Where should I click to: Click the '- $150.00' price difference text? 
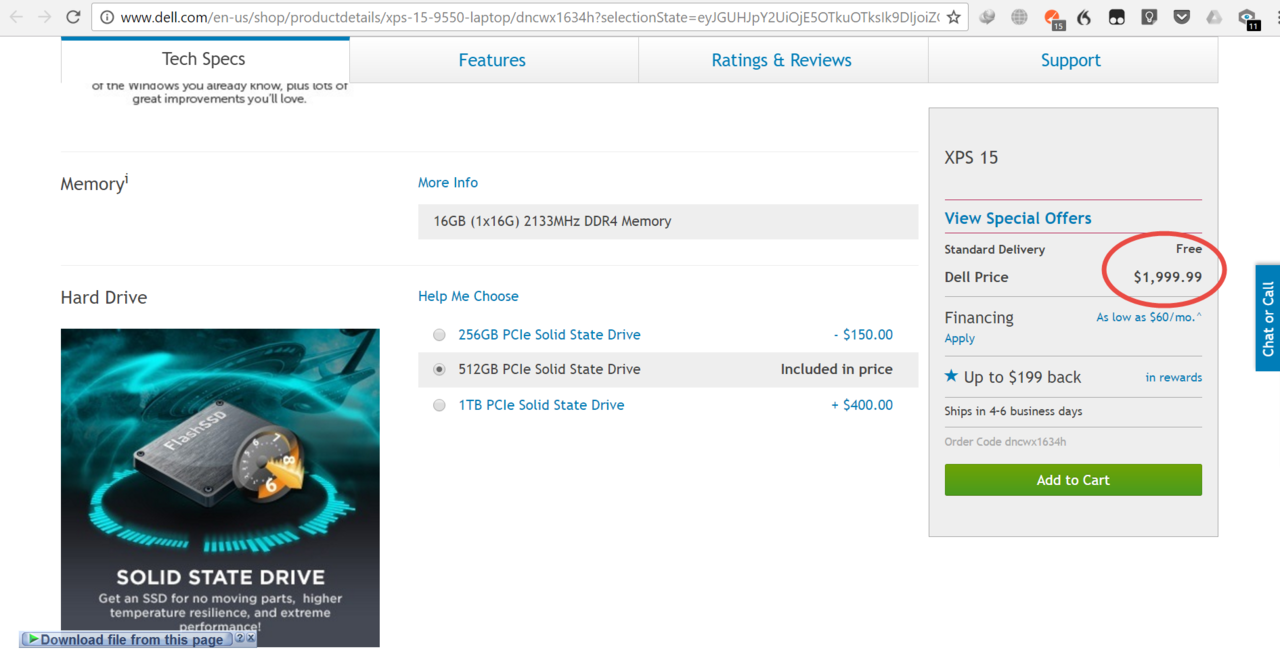(x=863, y=335)
